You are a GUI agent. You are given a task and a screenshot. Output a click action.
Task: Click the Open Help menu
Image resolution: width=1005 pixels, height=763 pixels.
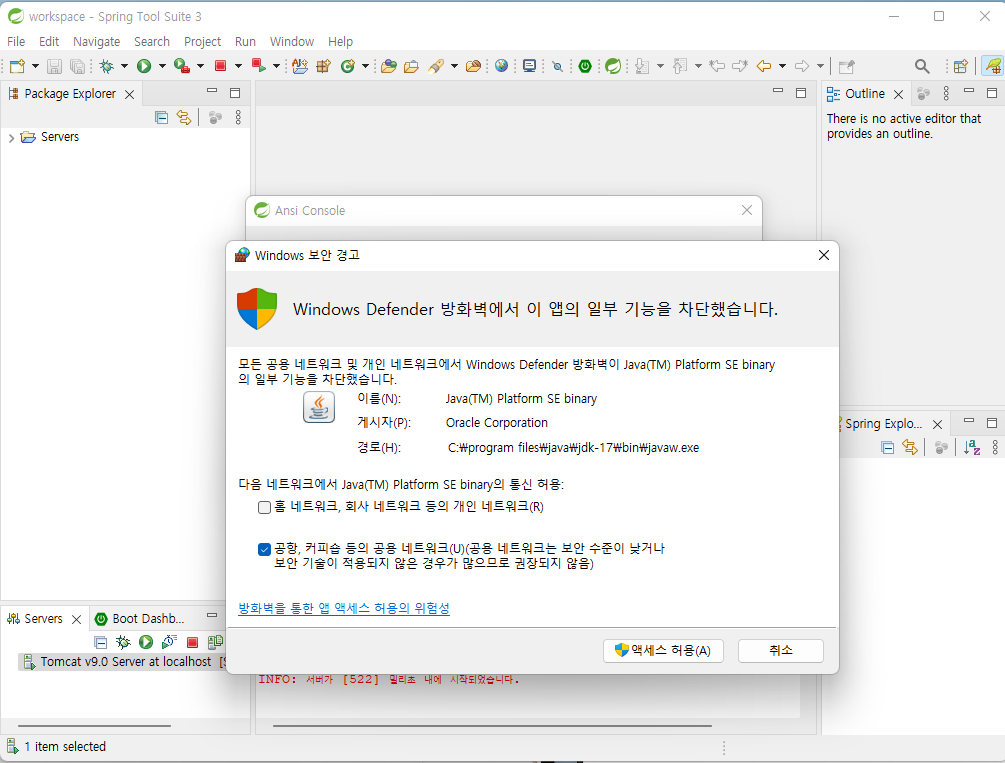click(x=340, y=42)
